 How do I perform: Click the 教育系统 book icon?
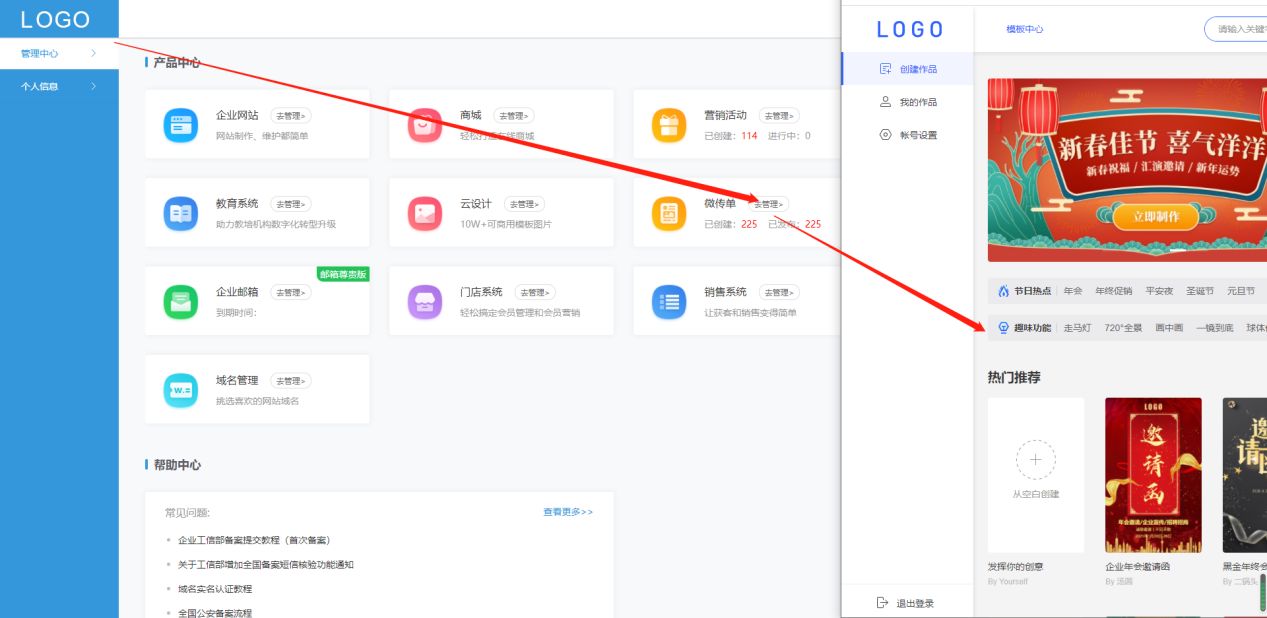[x=181, y=213]
